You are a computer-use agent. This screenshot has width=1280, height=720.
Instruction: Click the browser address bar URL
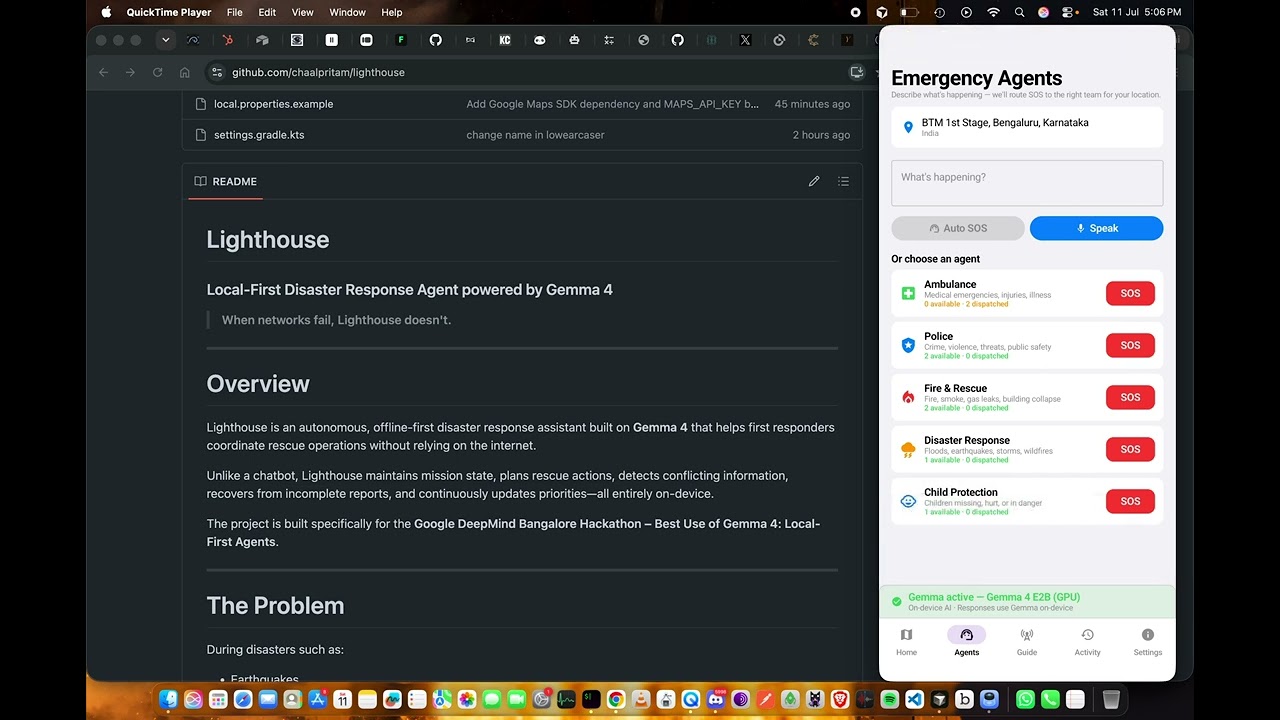pos(318,72)
